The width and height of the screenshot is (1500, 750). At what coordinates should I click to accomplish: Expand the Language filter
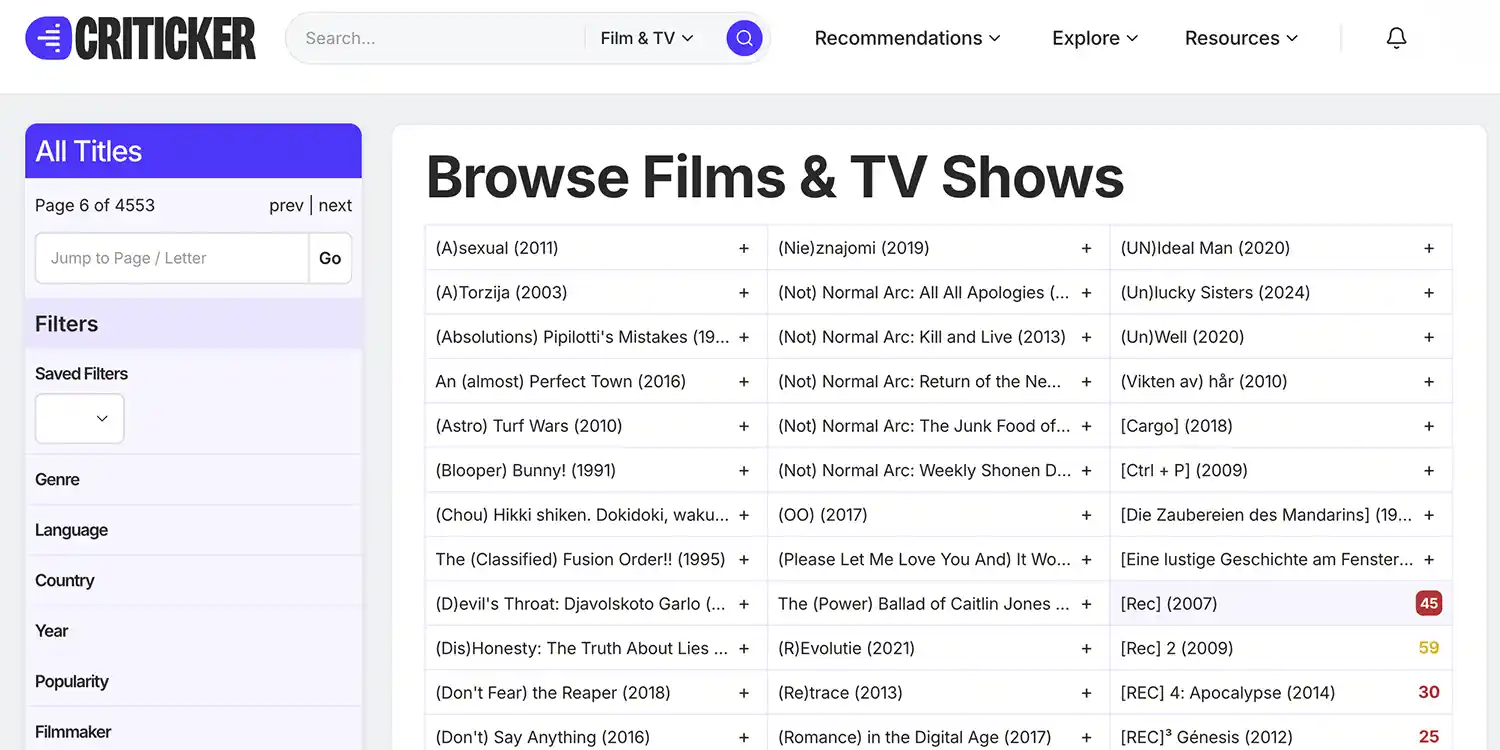pos(193,530)
